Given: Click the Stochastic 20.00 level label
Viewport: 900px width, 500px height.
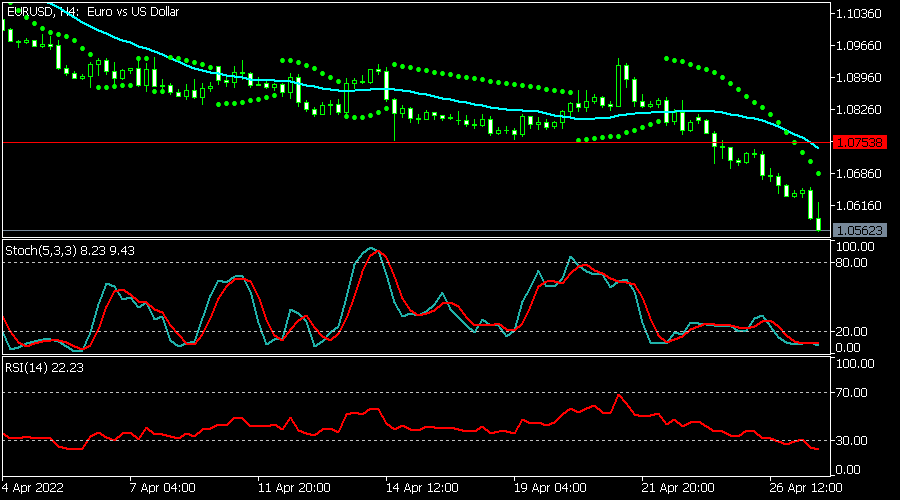Looking at the screenshot, I should (x=852, y=332).
